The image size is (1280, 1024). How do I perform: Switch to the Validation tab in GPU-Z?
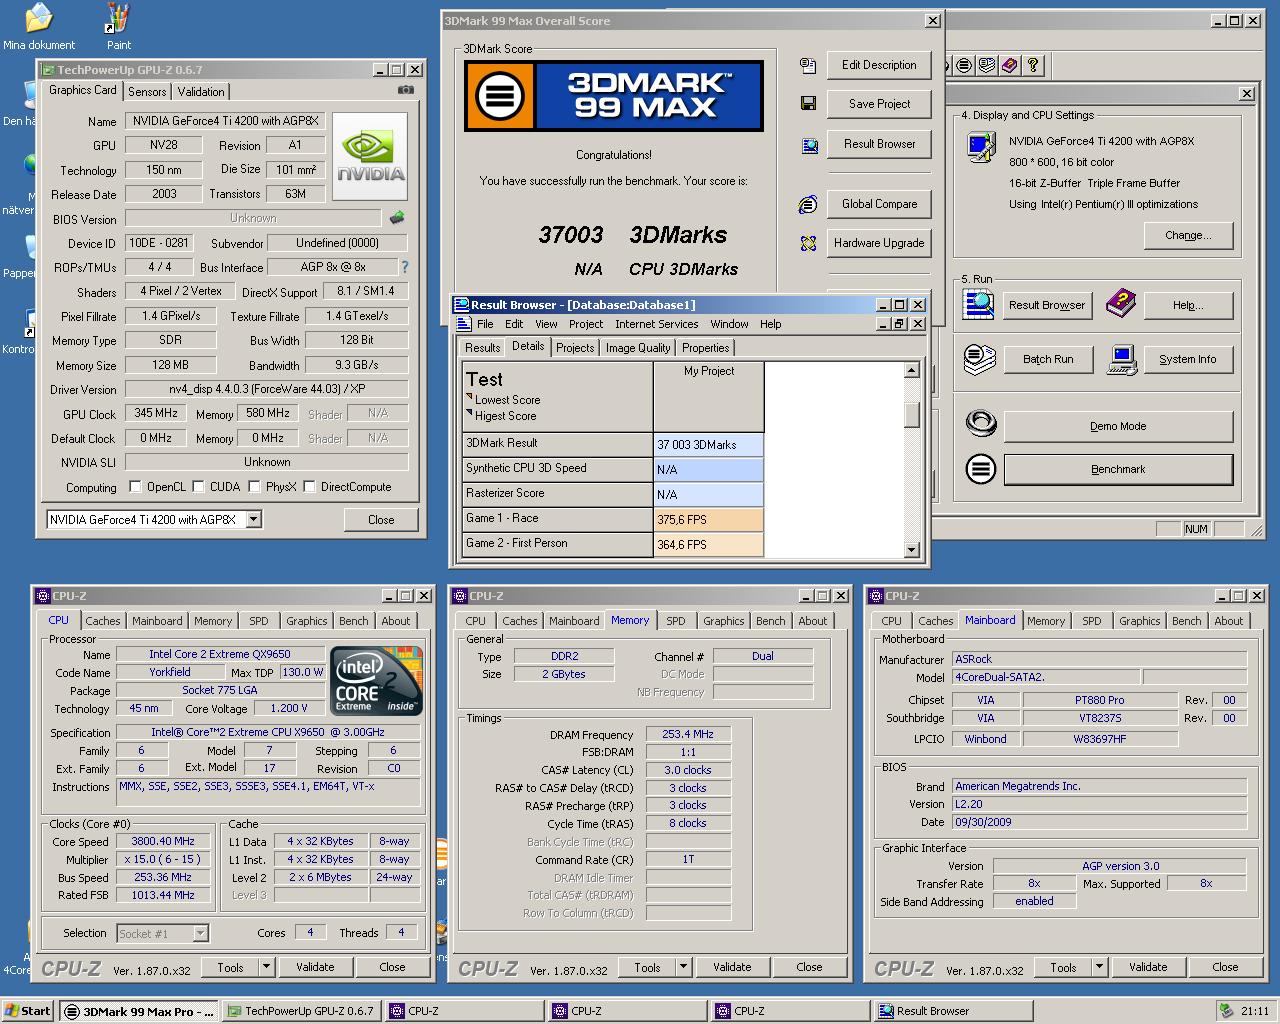[x=201, y=91]
